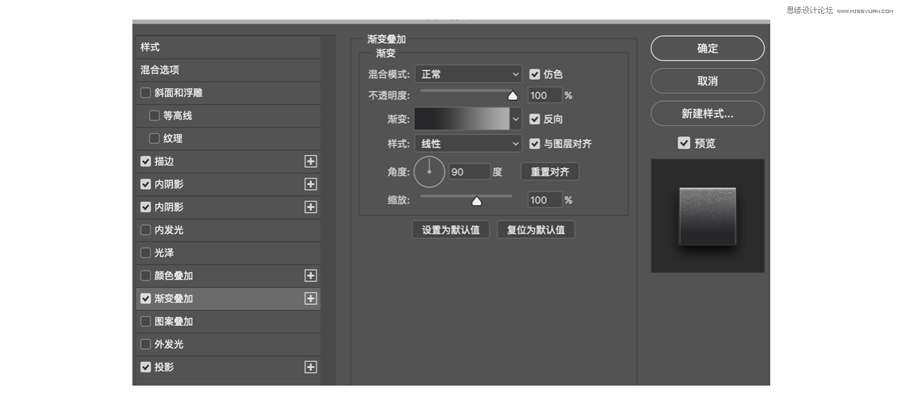The image size is (900, 398).
Task: Open the gradient editor via gradient swatch
Action: click(462, 119)
